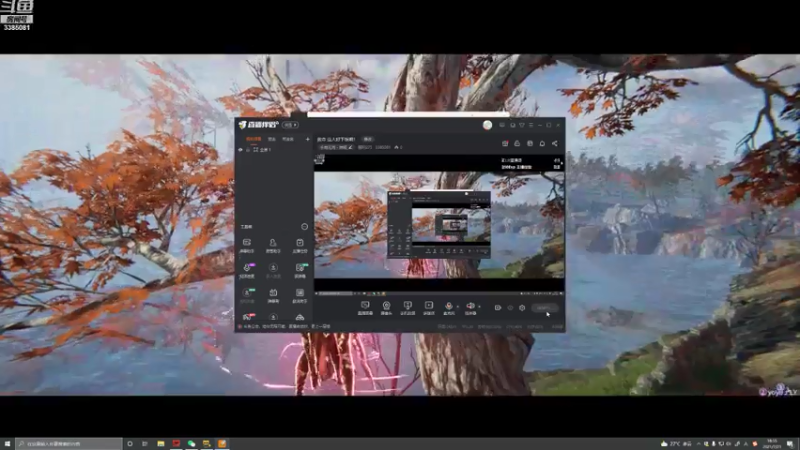This screenshot has width=800, height=450.
Task: Open the person-shaped toolbox tool
Action: coord(273,245)
